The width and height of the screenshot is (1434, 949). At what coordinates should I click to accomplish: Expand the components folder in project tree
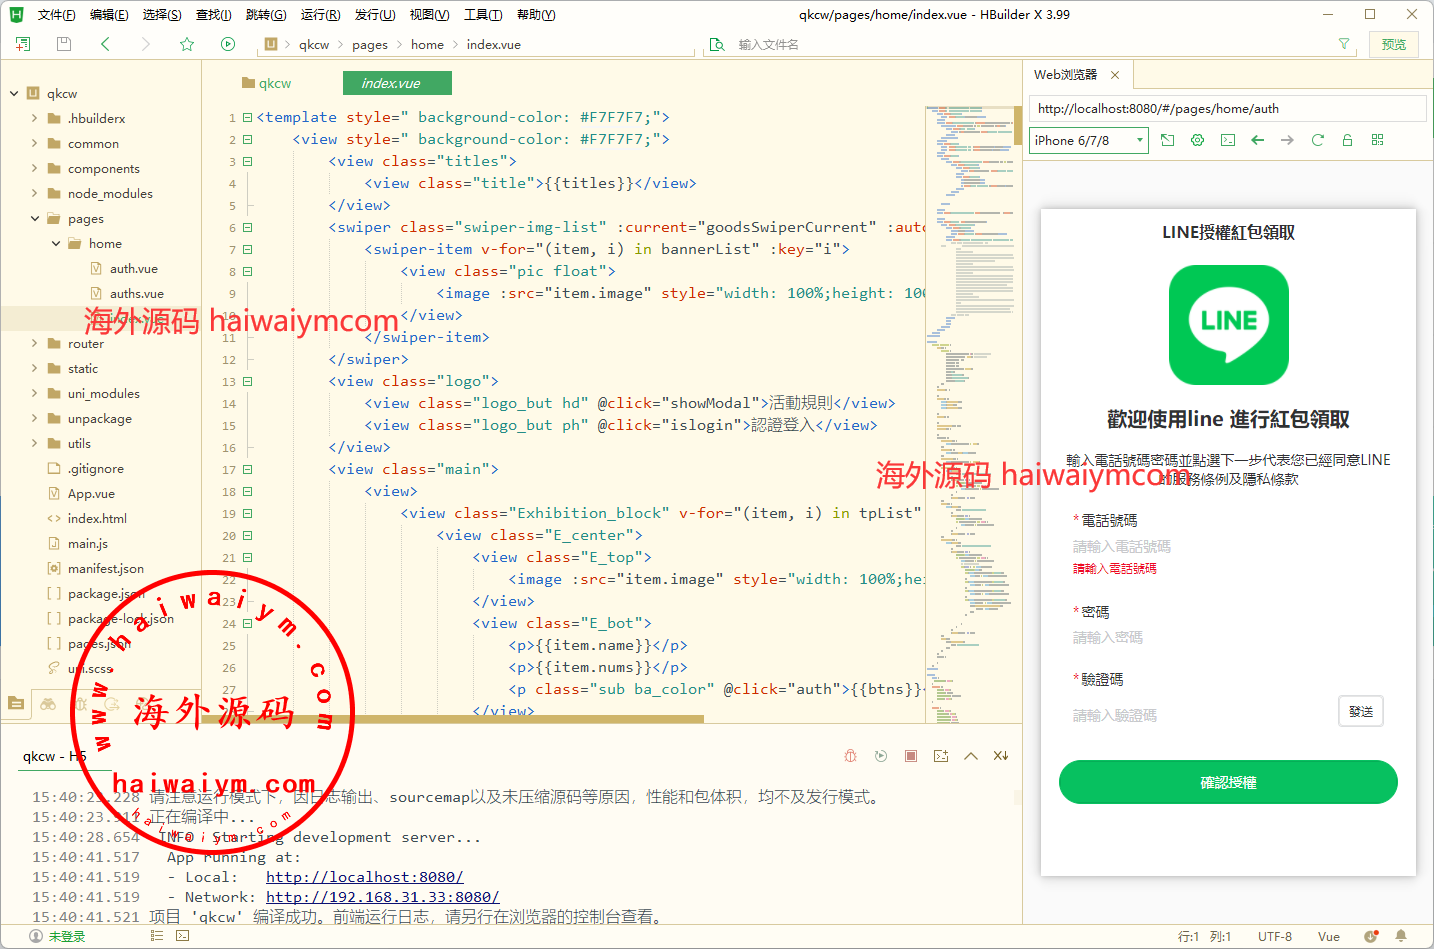point(35,168)
